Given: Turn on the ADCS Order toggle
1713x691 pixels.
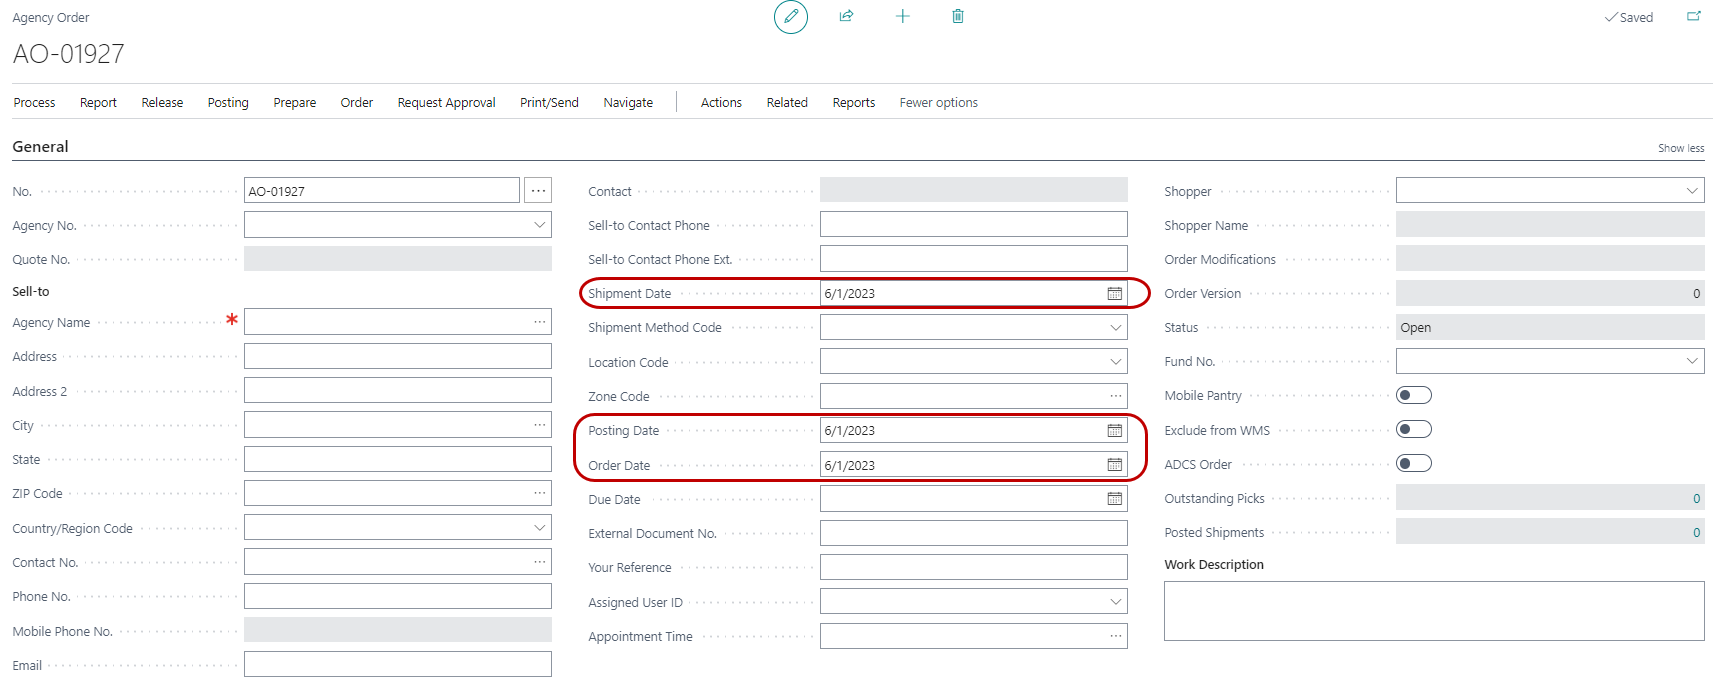Looking at the screenshot, I should click(x=1413, y=464).
